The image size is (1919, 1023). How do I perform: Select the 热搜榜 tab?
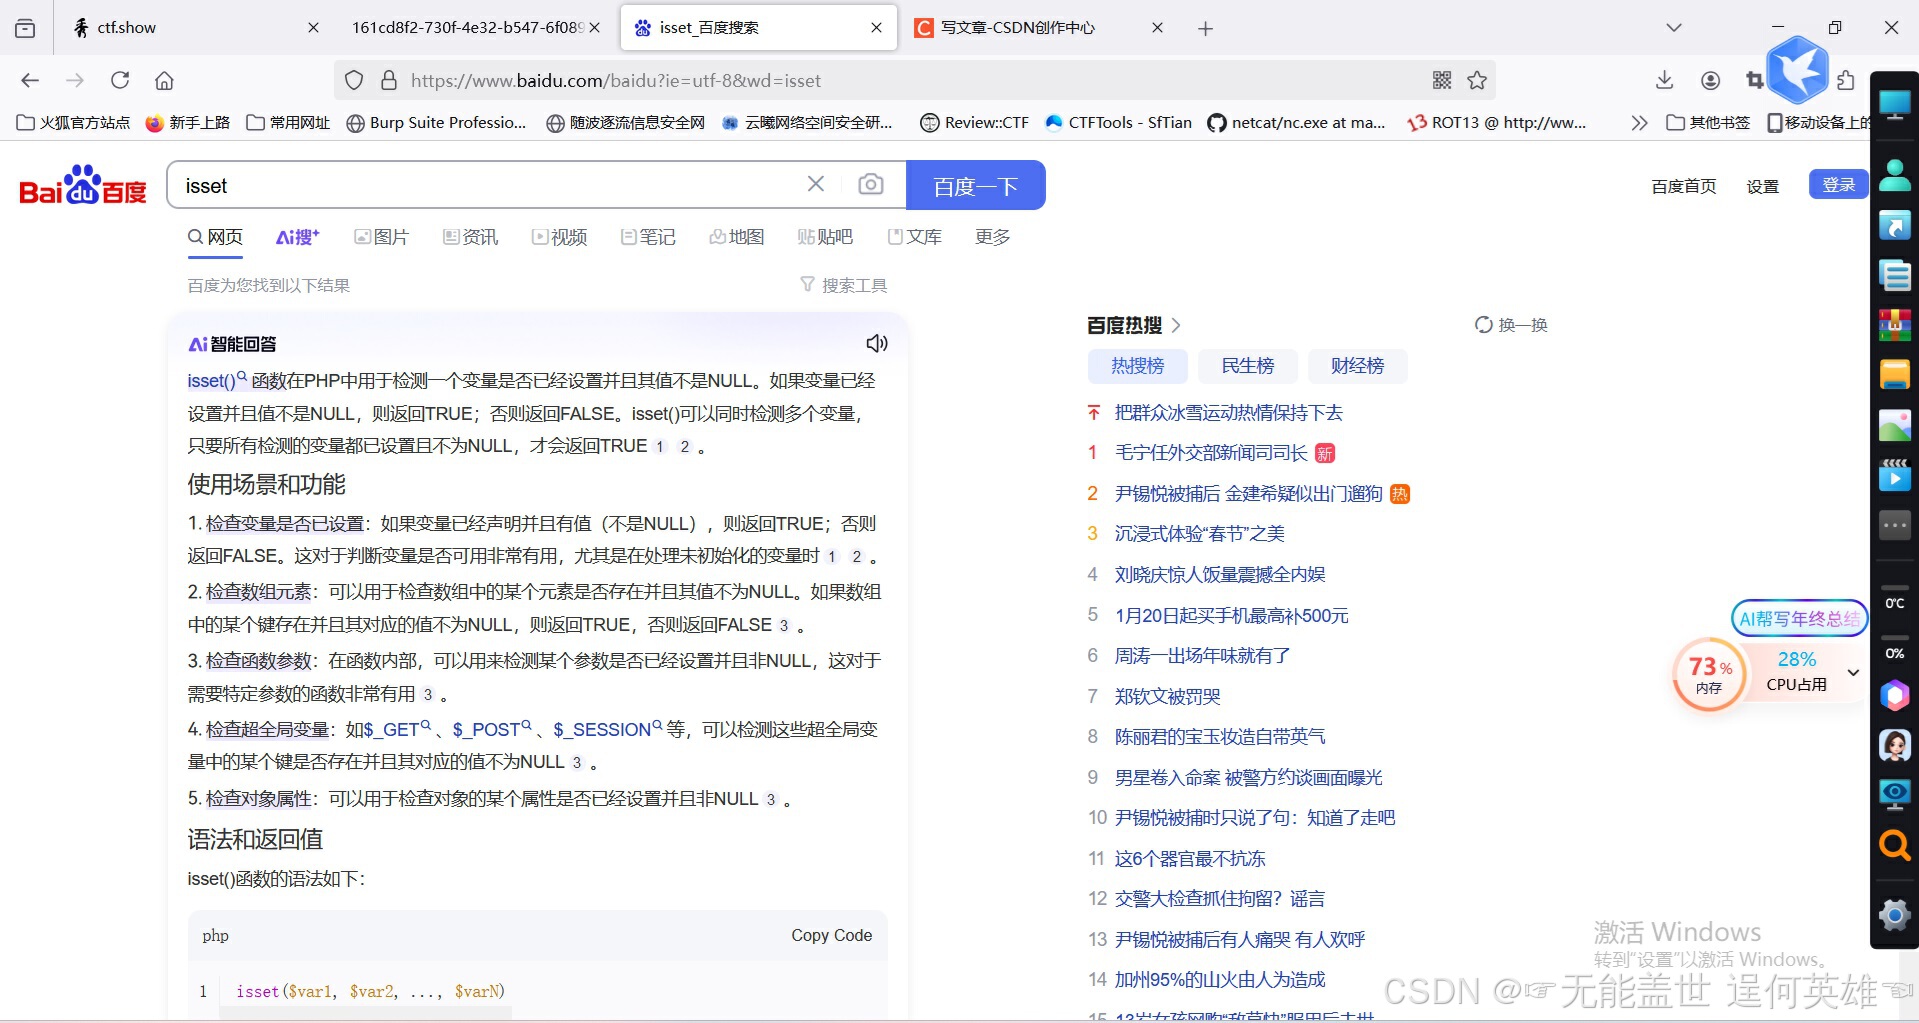(x=1137, y=366)
